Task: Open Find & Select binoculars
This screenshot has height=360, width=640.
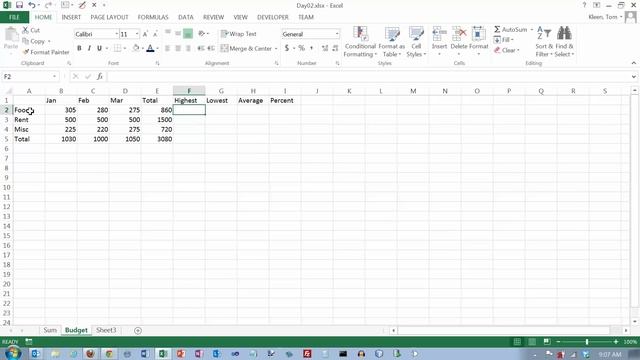Action: pos(564,42)
